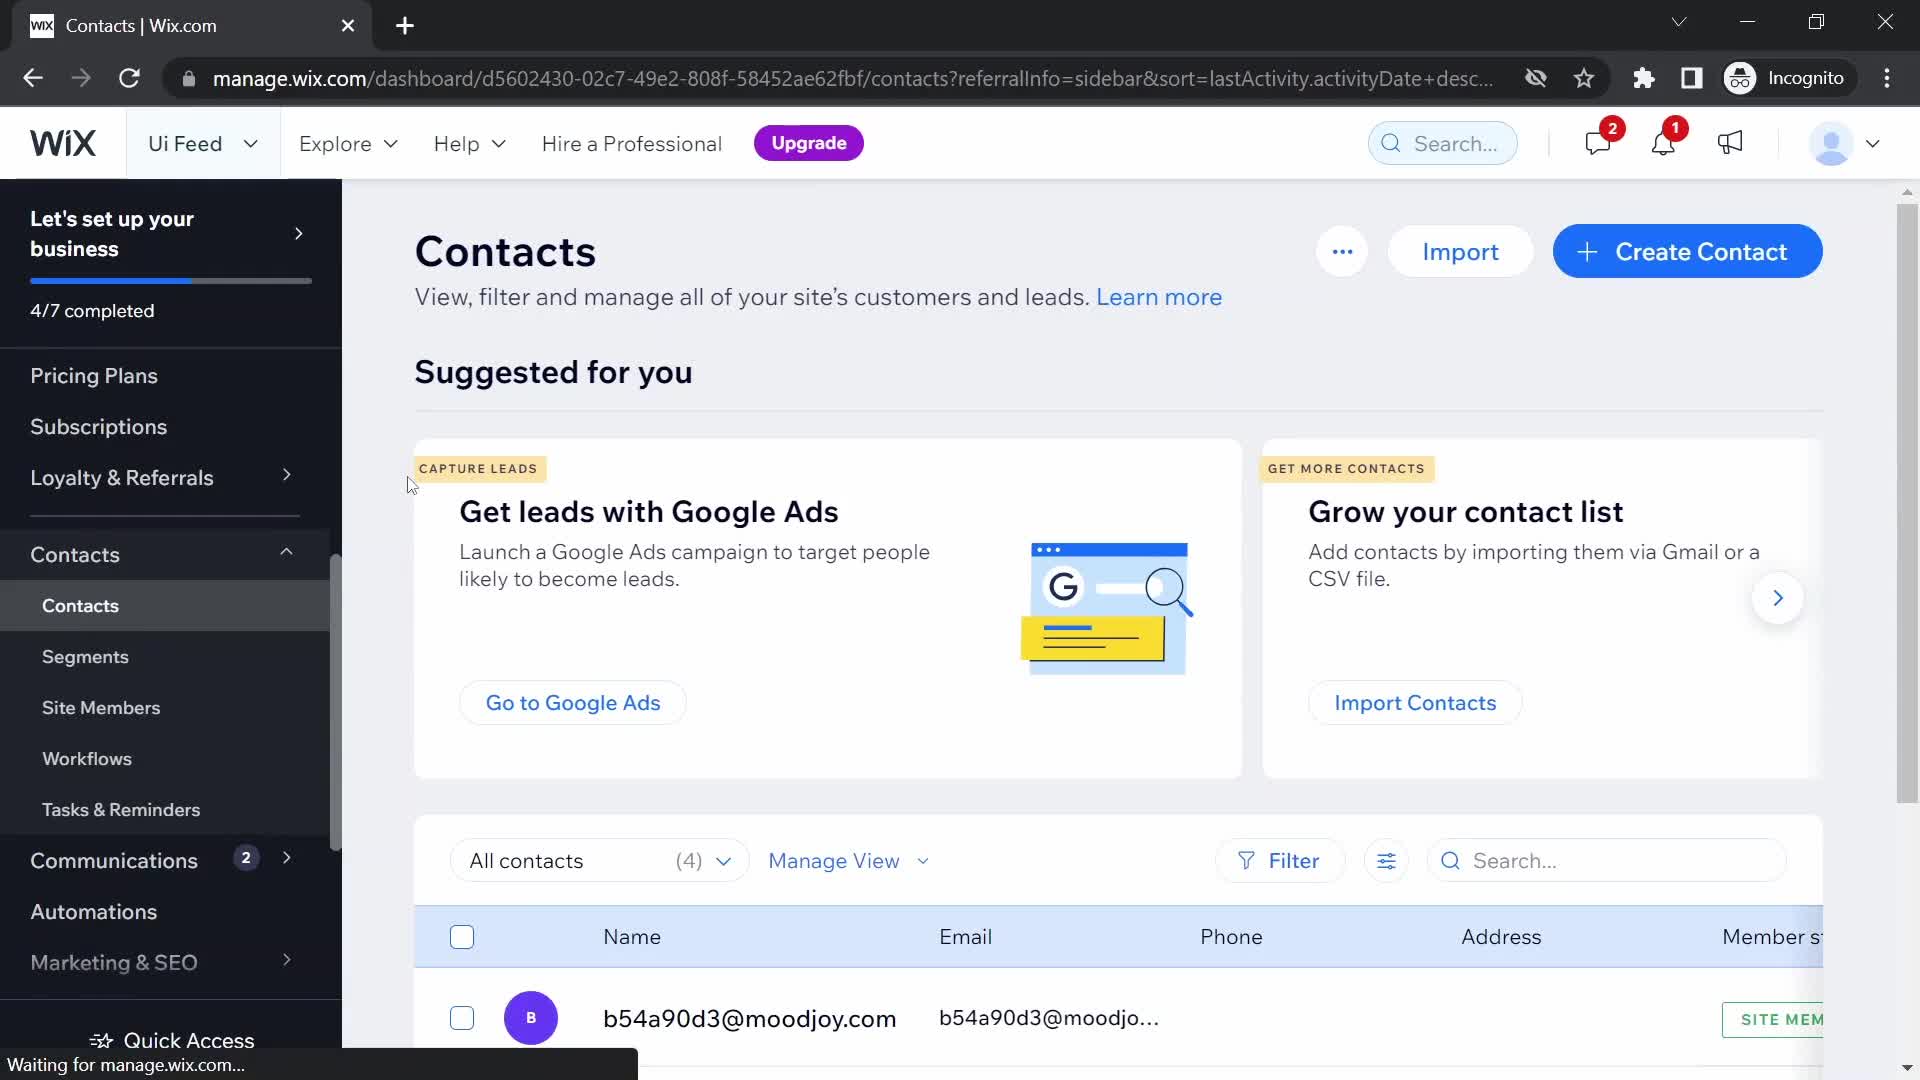Expand Marketing & SEO sidebar section
Viewport: 1920px width, 1080px height.
(286, 960)
